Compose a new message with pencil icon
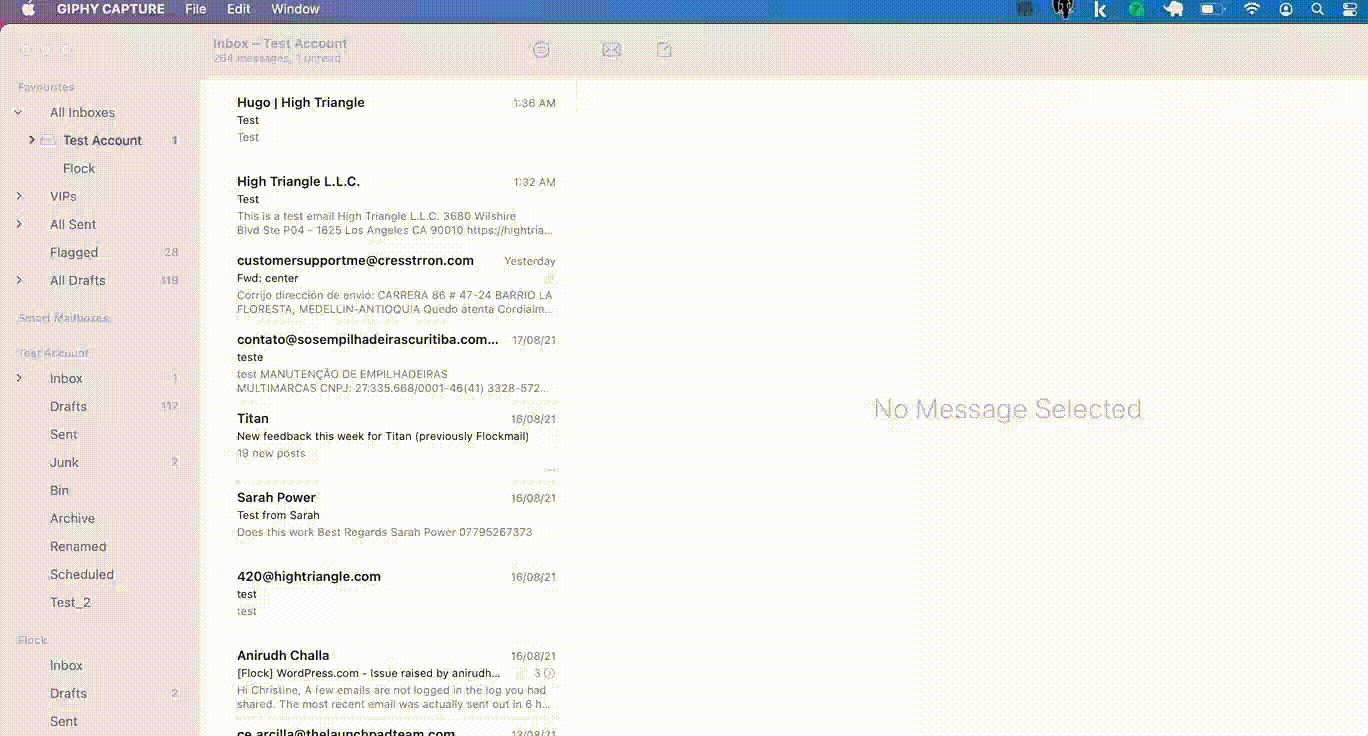This screenshot has width=1368, height=736. [x=664, y=49]
